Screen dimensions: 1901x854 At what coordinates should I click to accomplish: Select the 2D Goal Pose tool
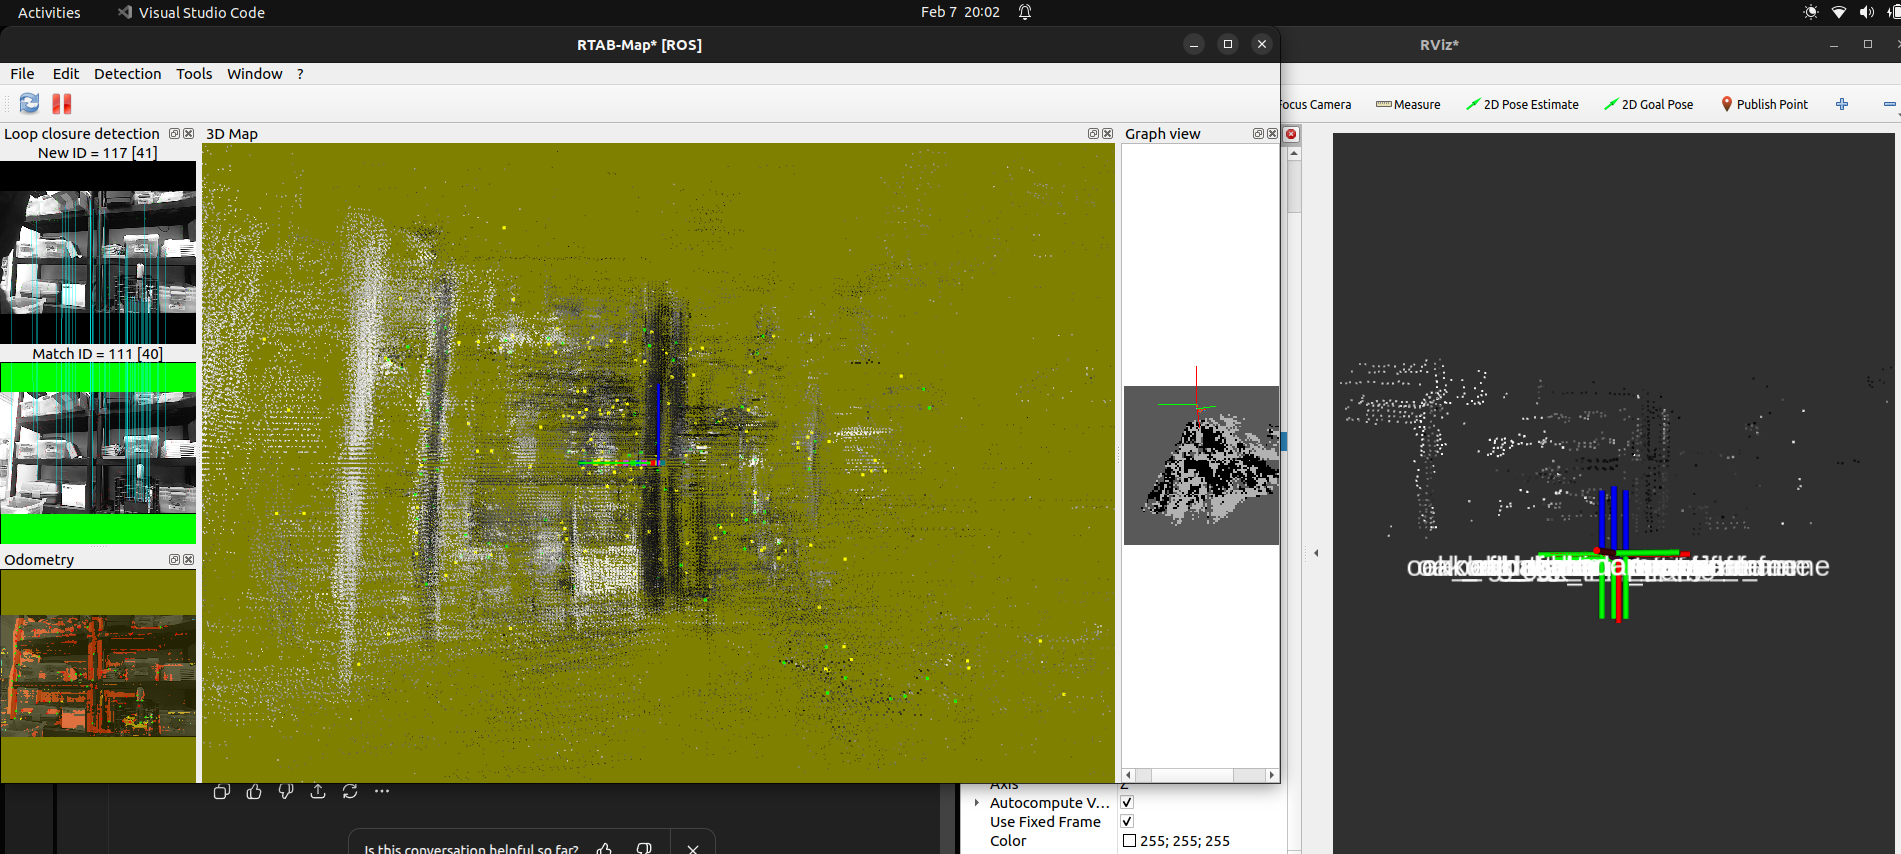tap(1649, 104)
